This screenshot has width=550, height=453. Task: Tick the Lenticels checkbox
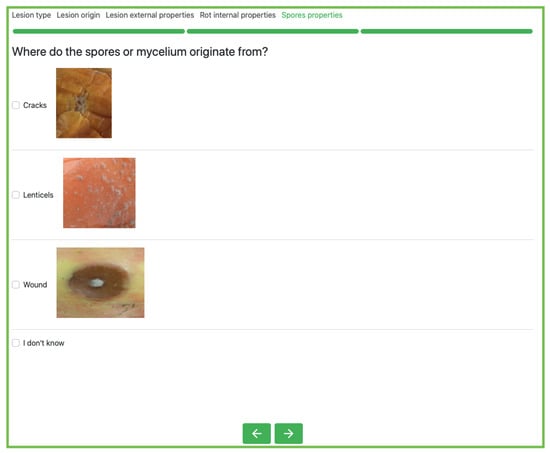click(16, 195)
